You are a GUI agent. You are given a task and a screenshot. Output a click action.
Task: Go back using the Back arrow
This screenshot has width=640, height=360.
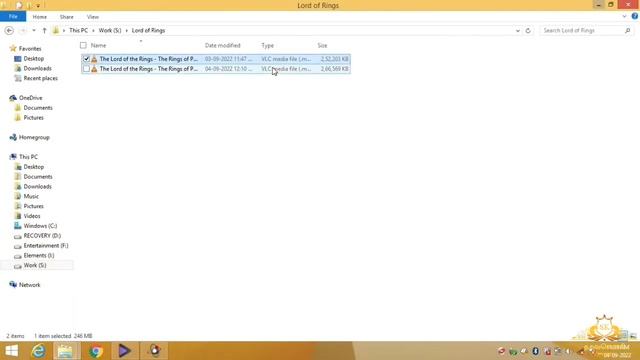9,31
